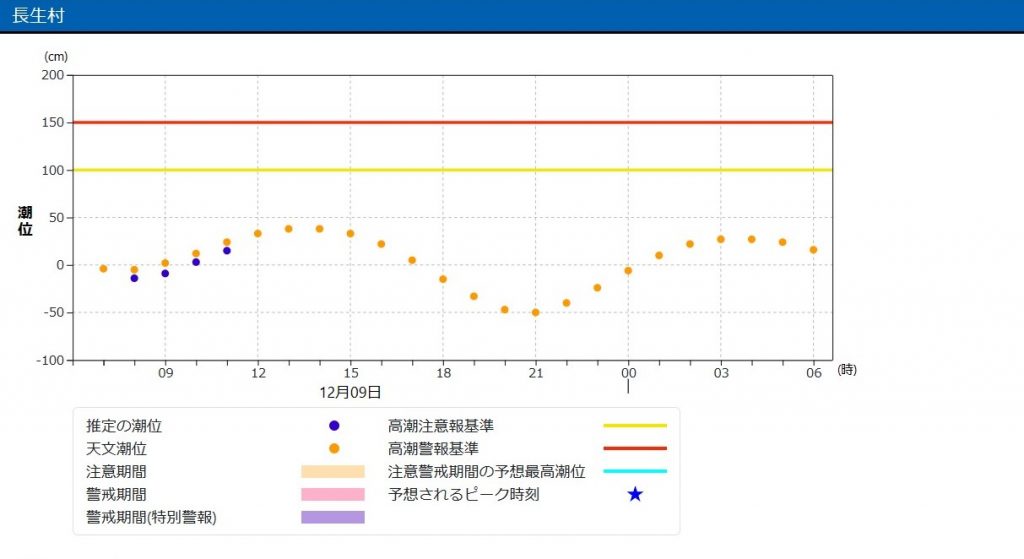Click the 12月09日 date label below the axis

pos(350,392)
